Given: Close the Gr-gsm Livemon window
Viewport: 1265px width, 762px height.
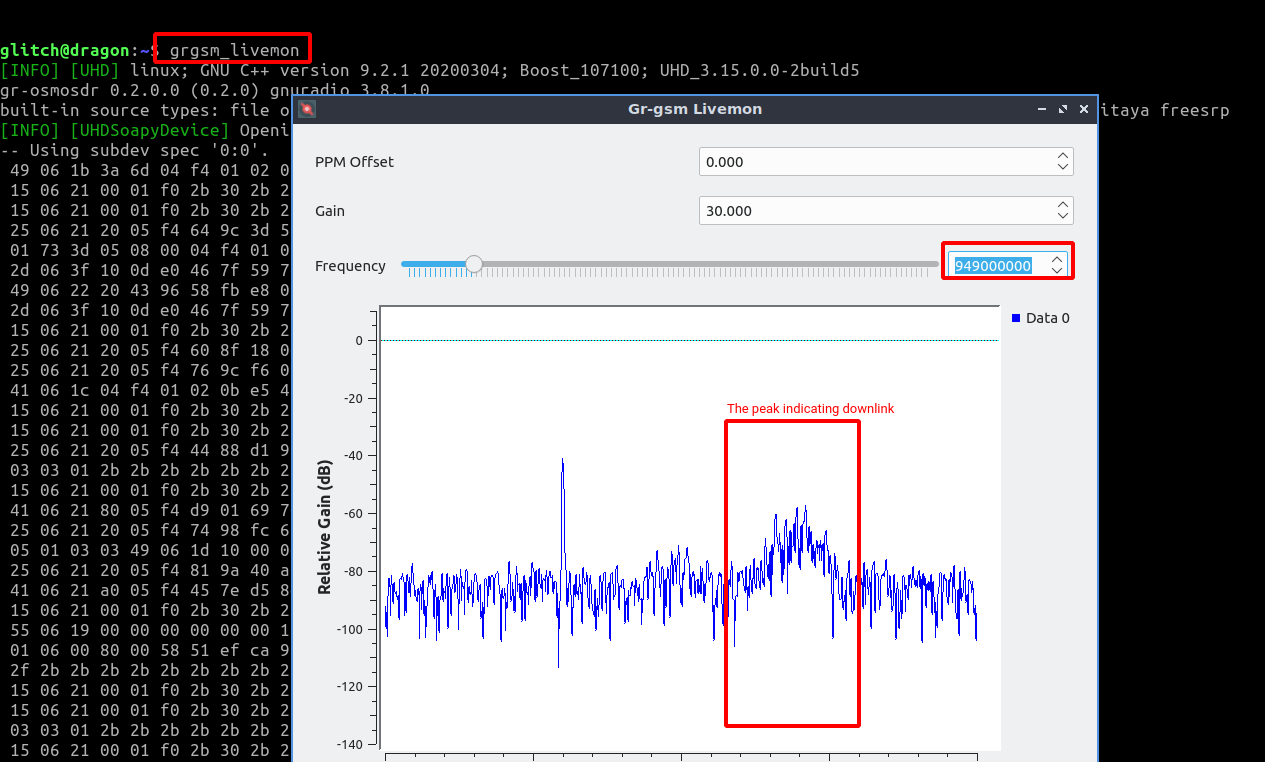Looking at the screenshot, I should (x=1083, y=109).
